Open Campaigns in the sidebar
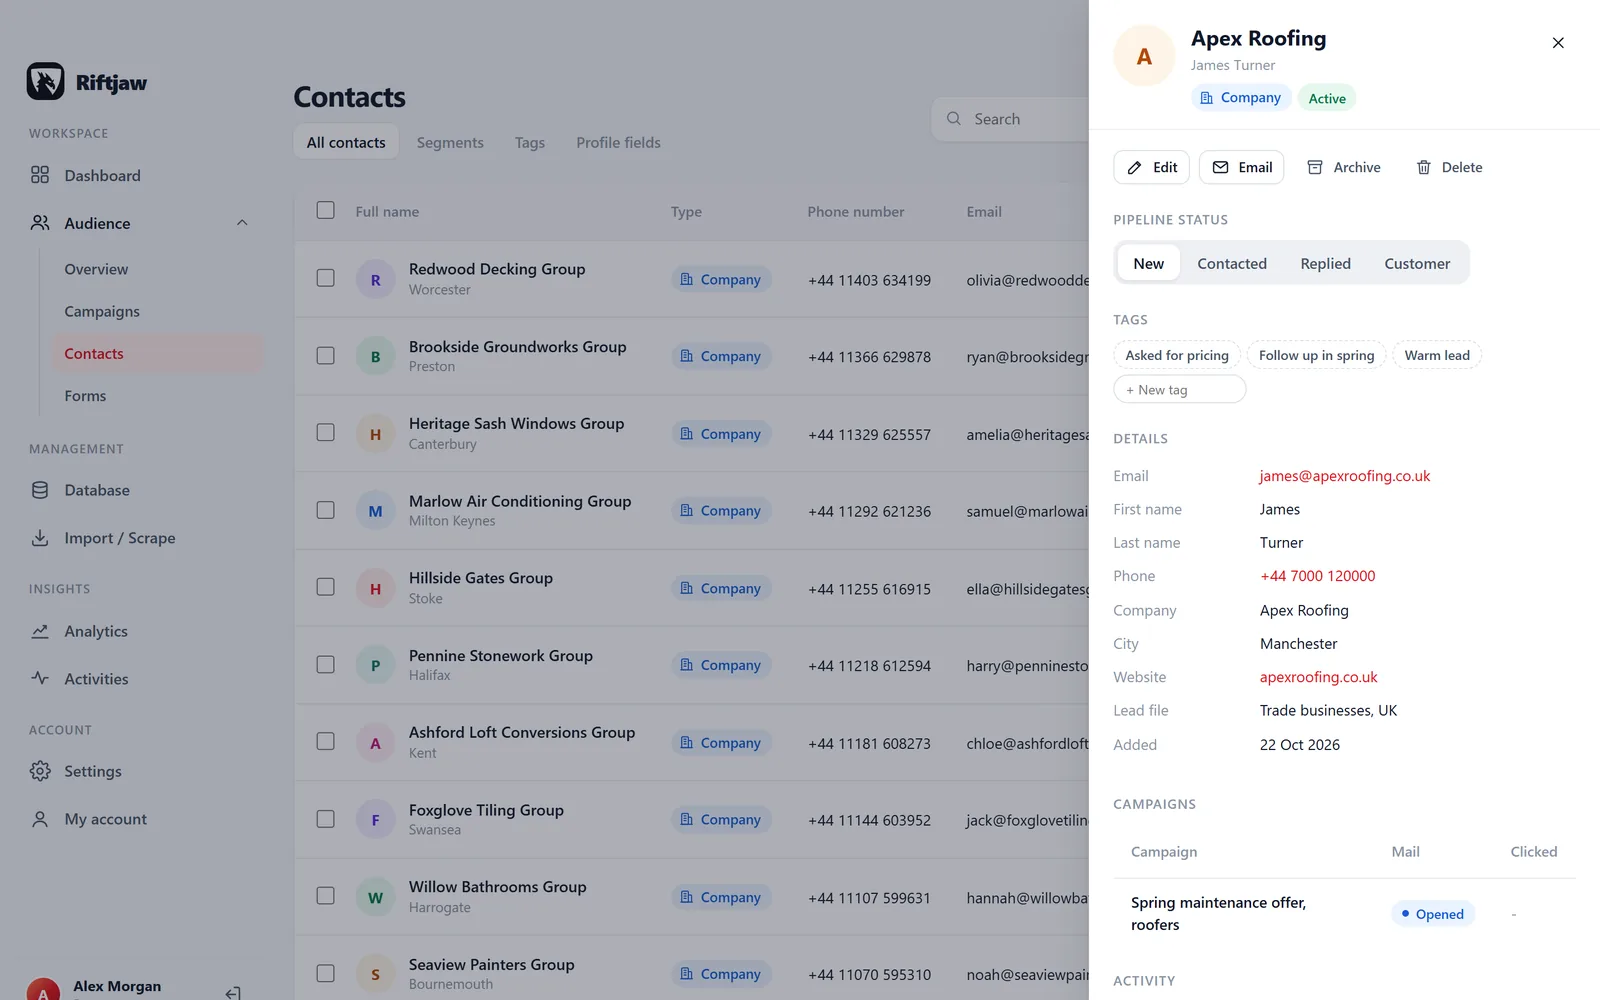The width and height of the screenshot is (1600, 1000). tap(102, 311)
